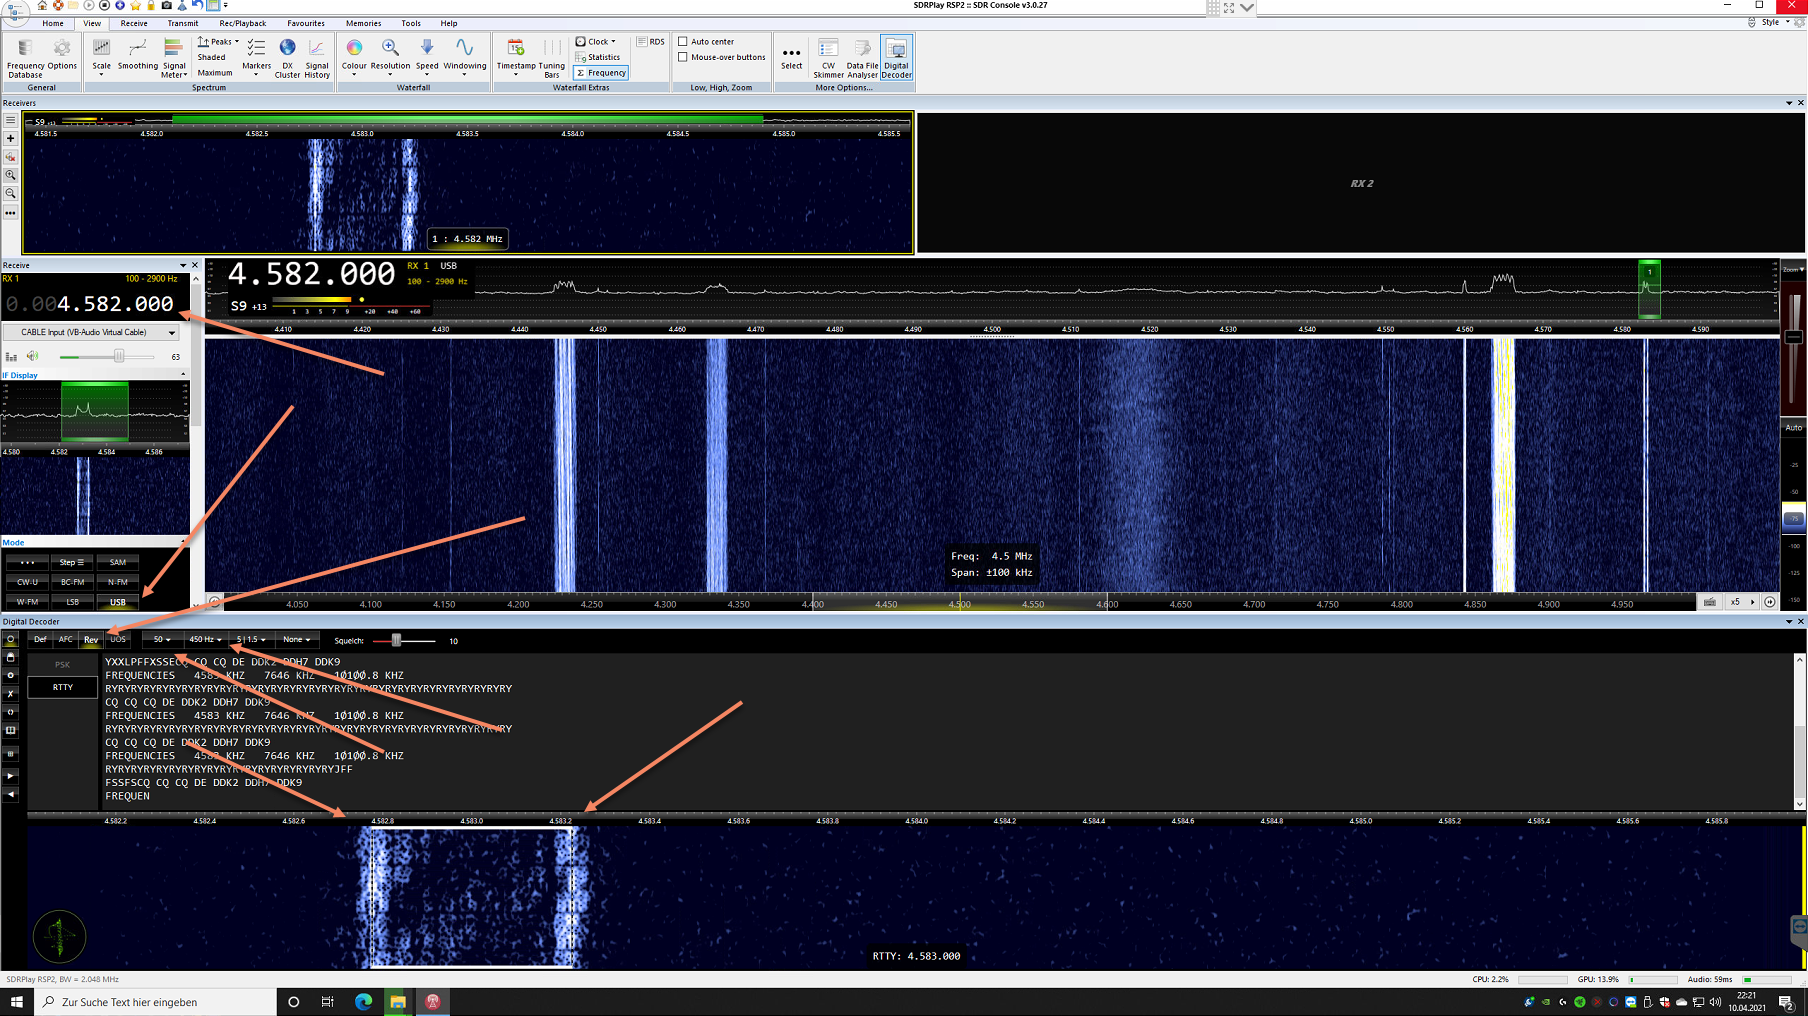The height and width of the screenshot is (1016, 1808).
Task: Open the Markers tool
Action: pyautogui.click(x=256, y=58)
